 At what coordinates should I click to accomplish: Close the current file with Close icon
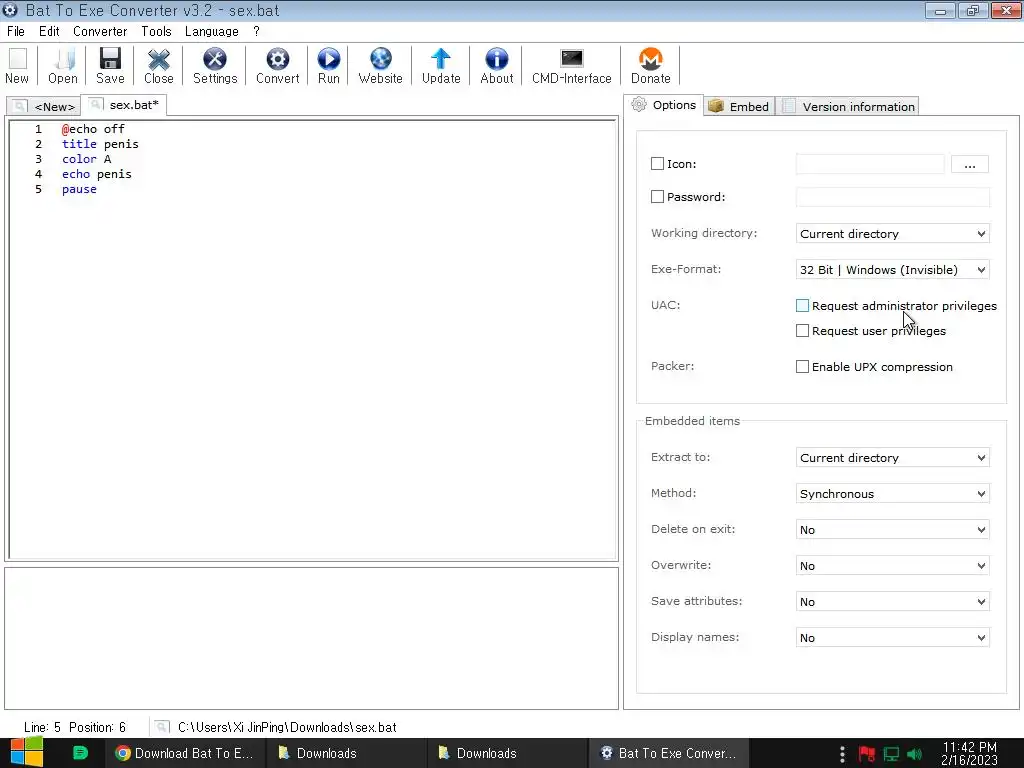(159, 65)
